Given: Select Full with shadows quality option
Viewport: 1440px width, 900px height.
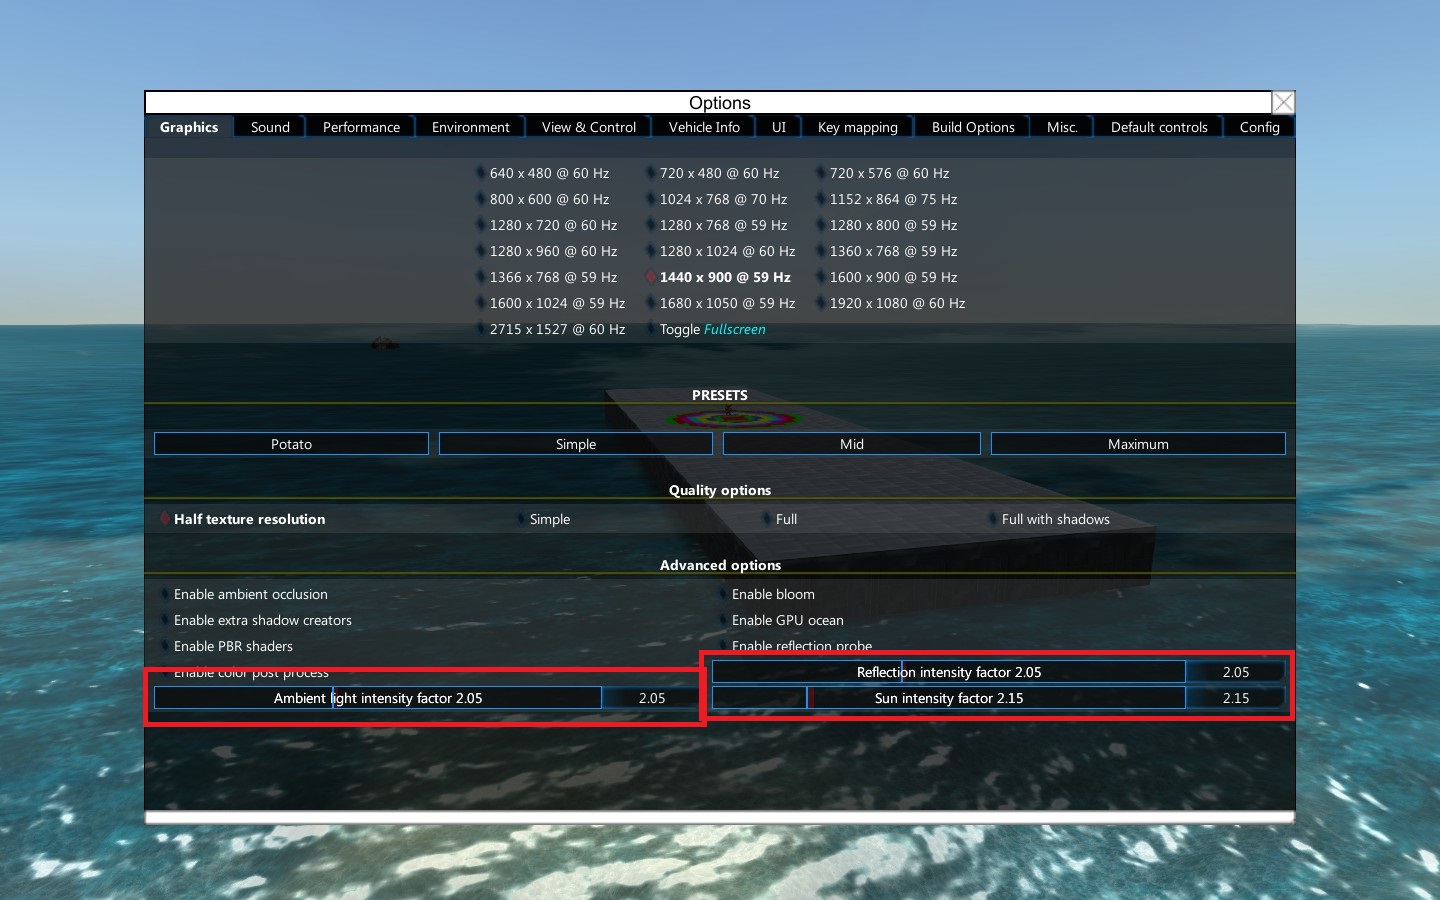Looking at the screenshot, I should pyautogui.click(x=1055, y=519).
